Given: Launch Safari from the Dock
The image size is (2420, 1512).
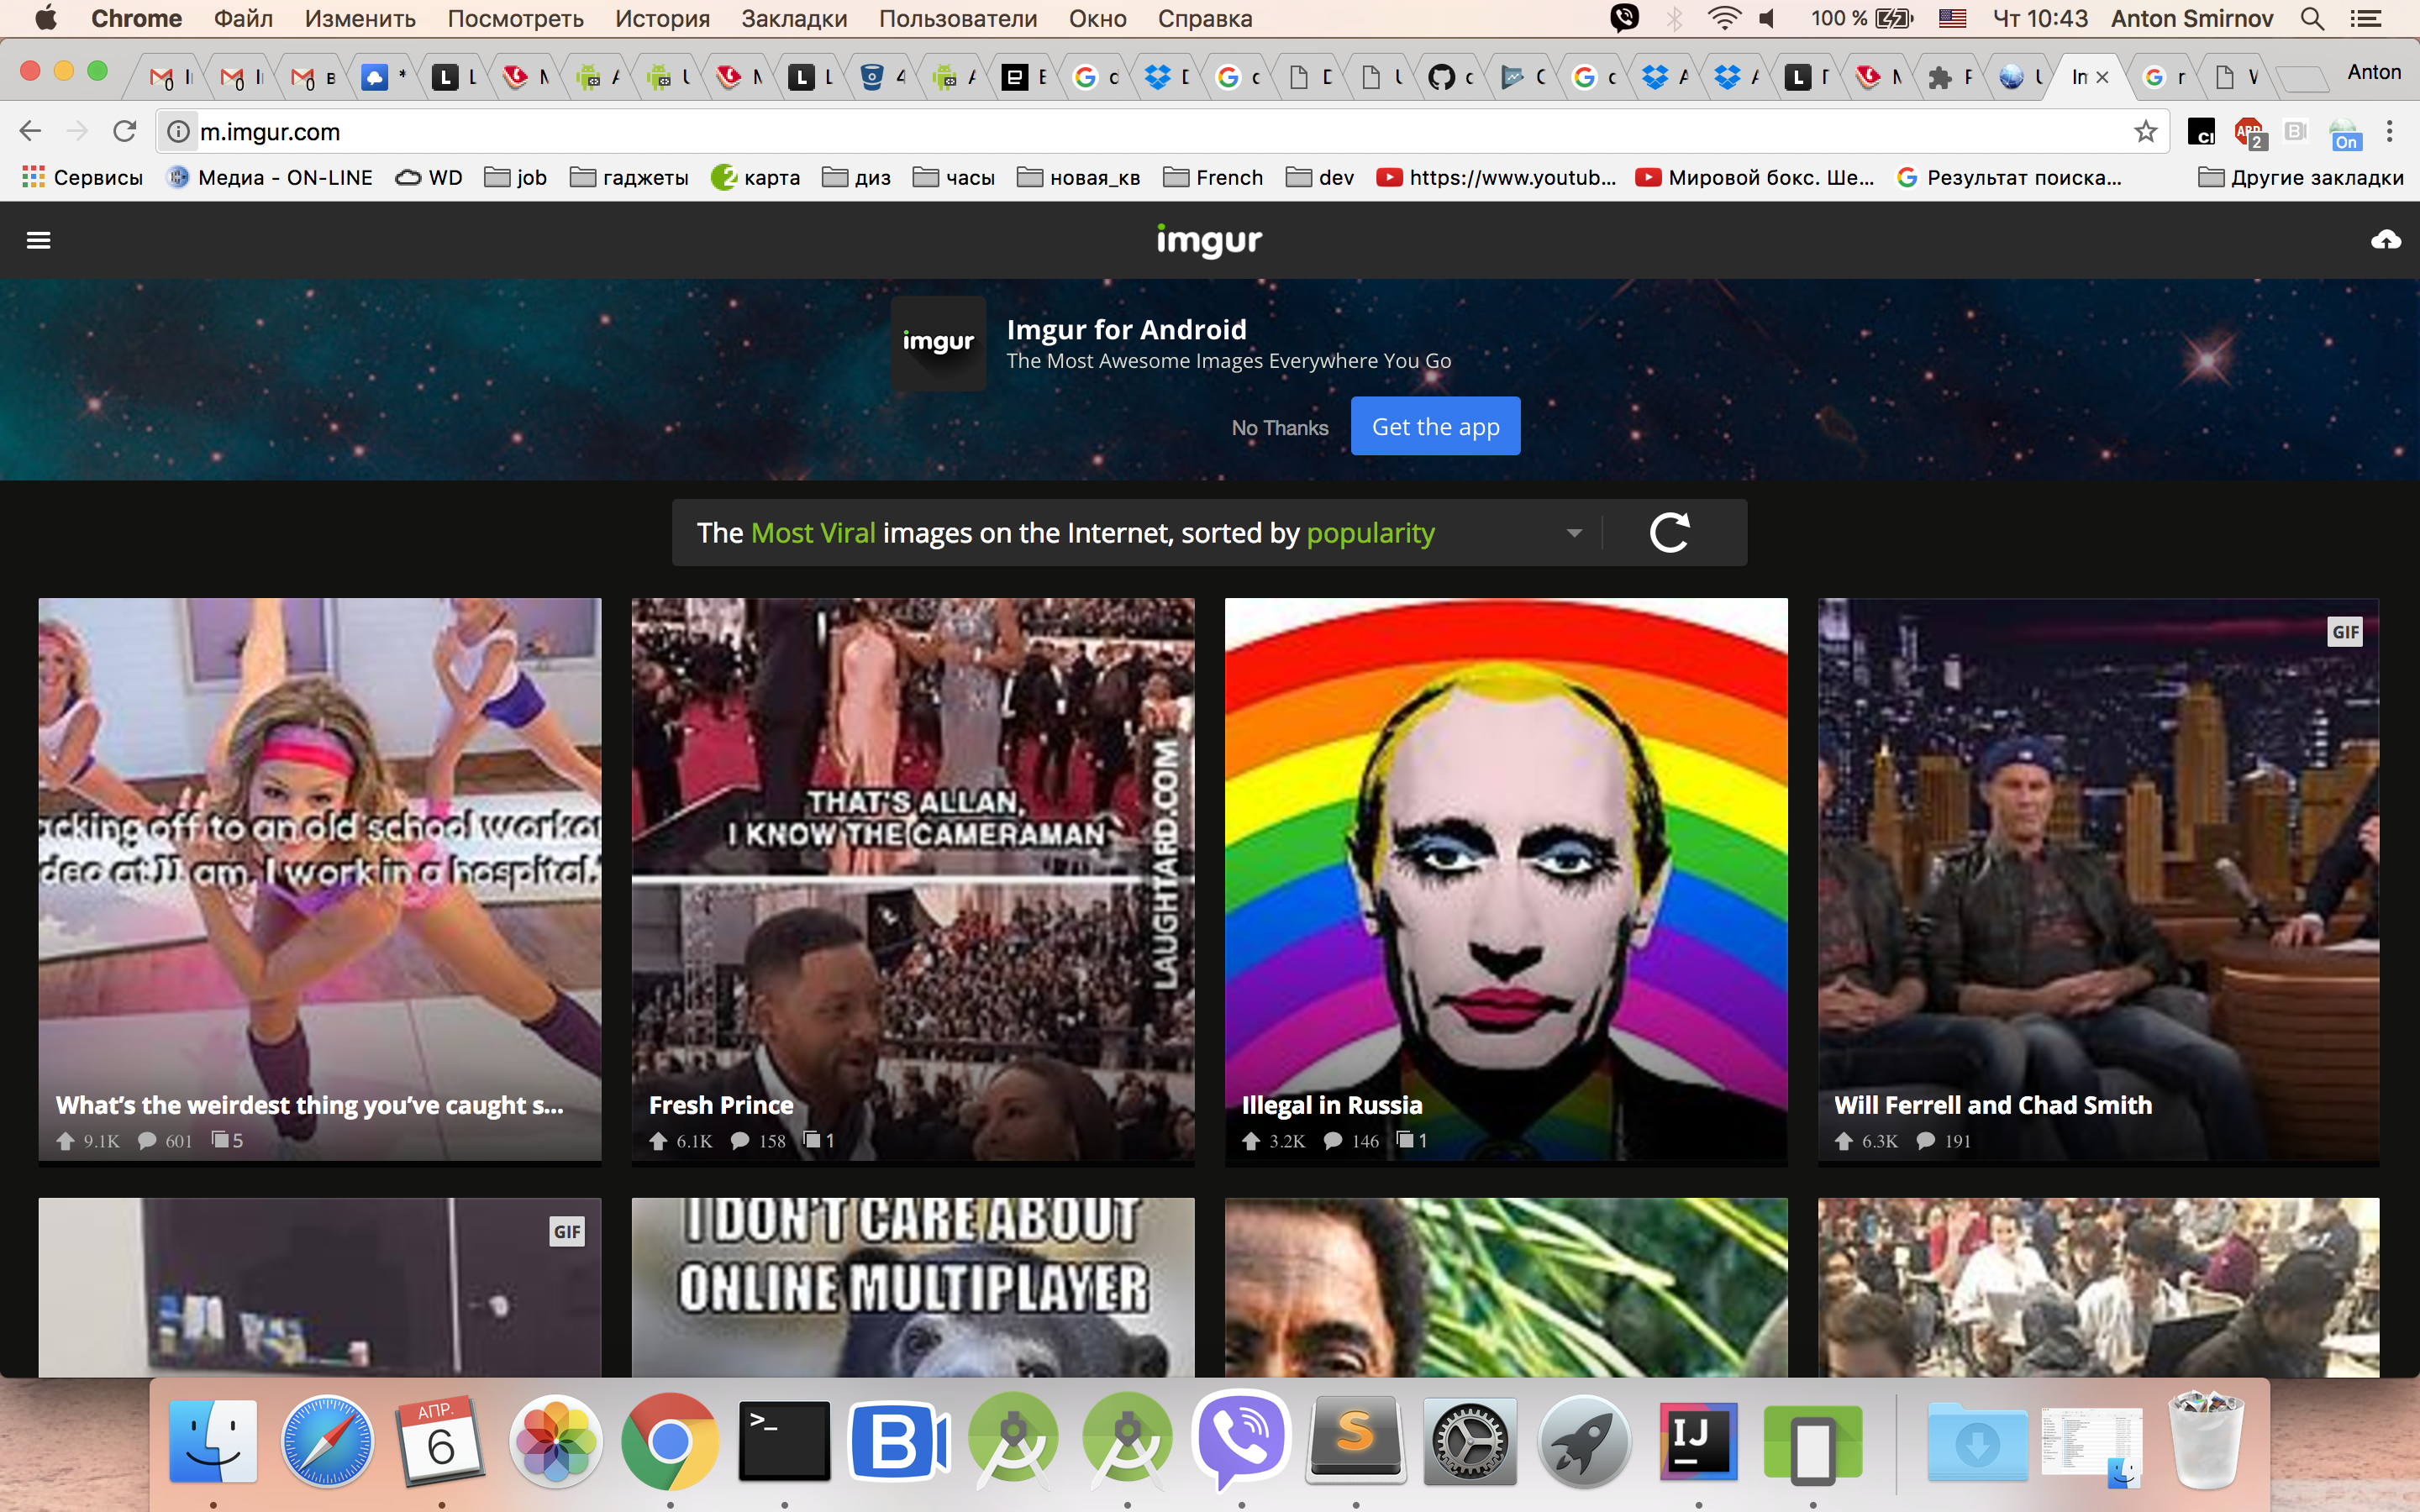Looking at the screenshot, I should [x=327, y=1441].
